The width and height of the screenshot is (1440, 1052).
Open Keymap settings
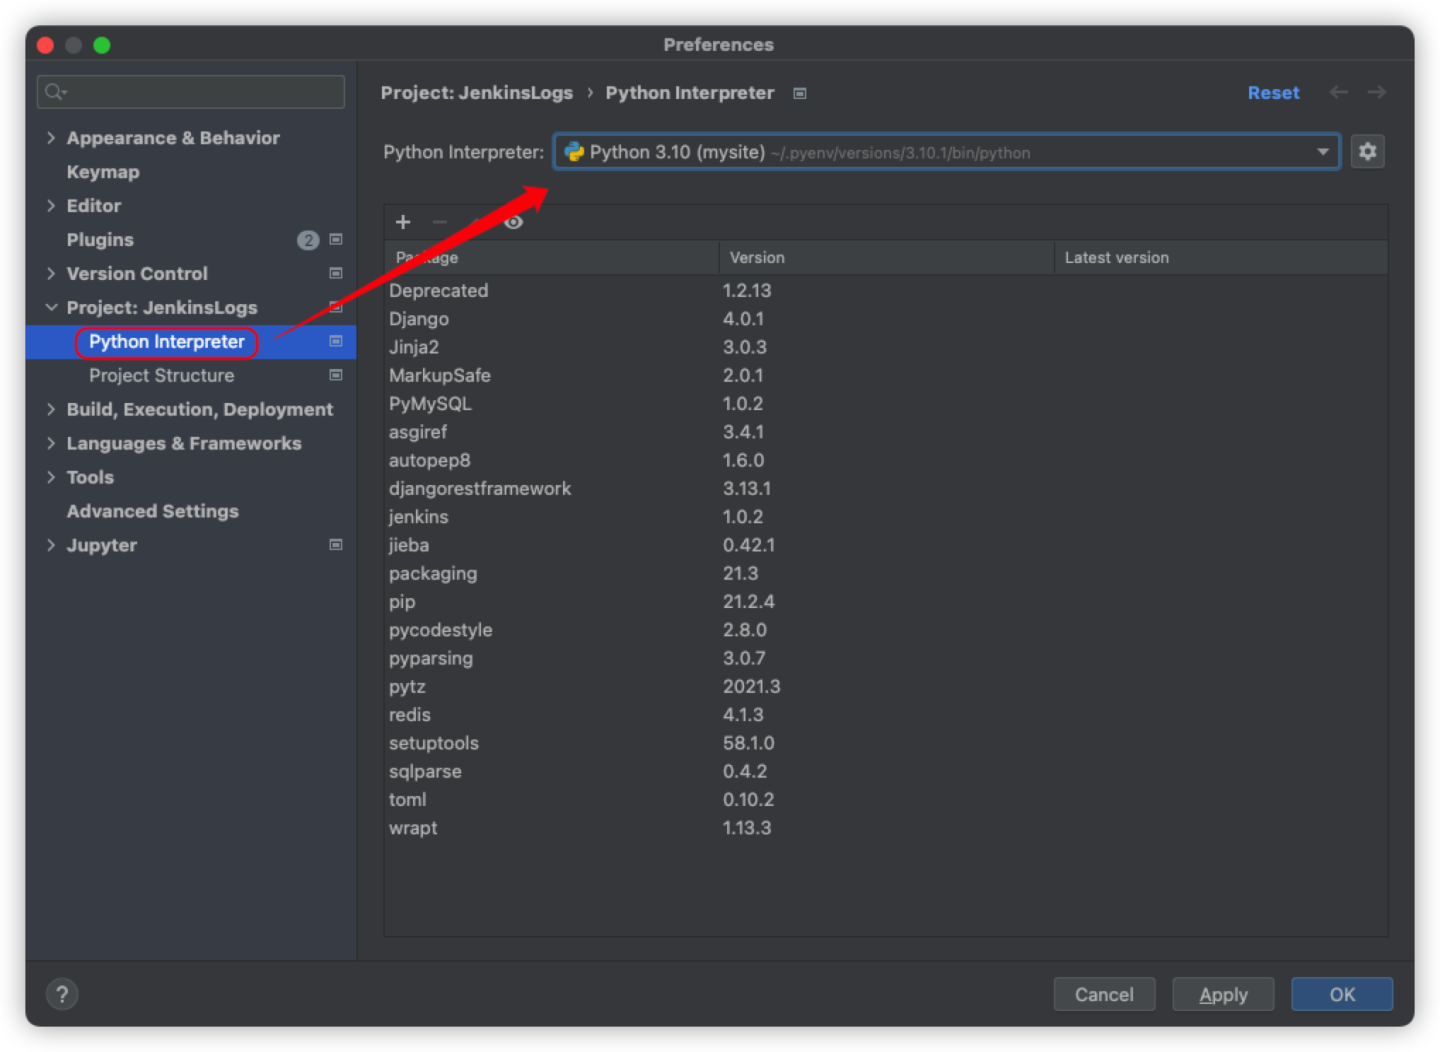coord(103,172)
